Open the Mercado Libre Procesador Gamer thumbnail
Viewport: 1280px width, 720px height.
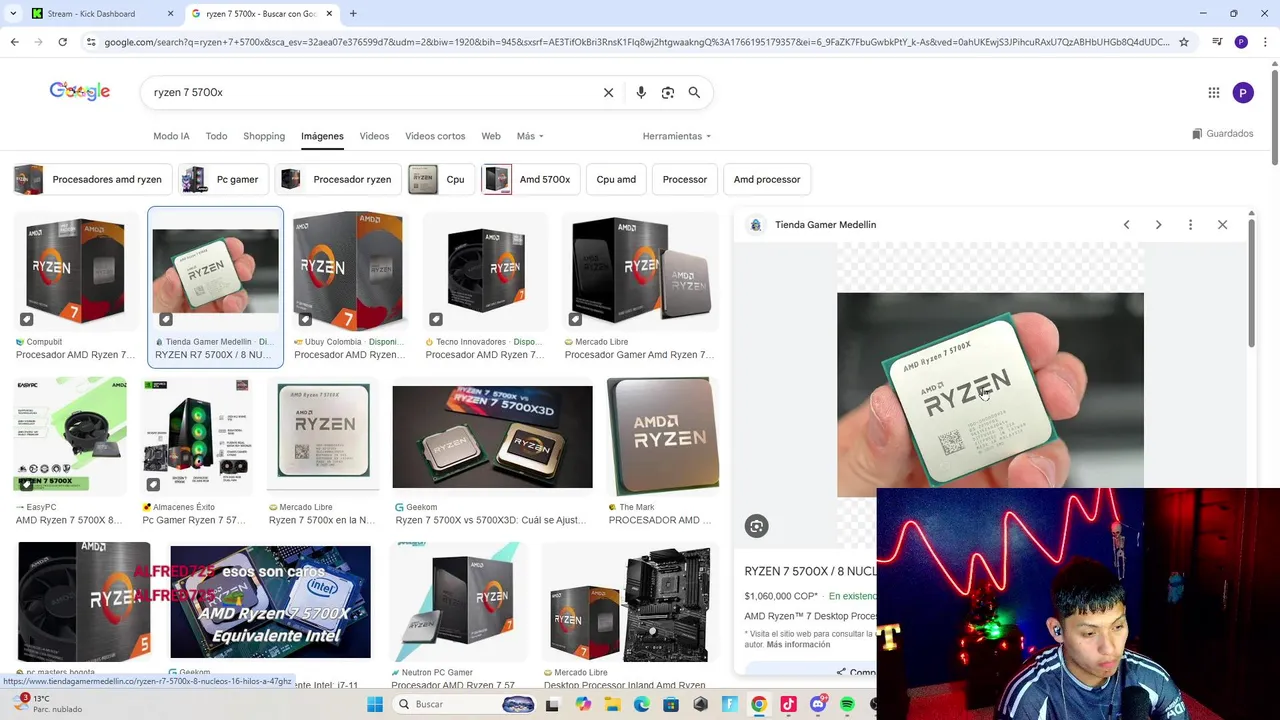[641, 271]
